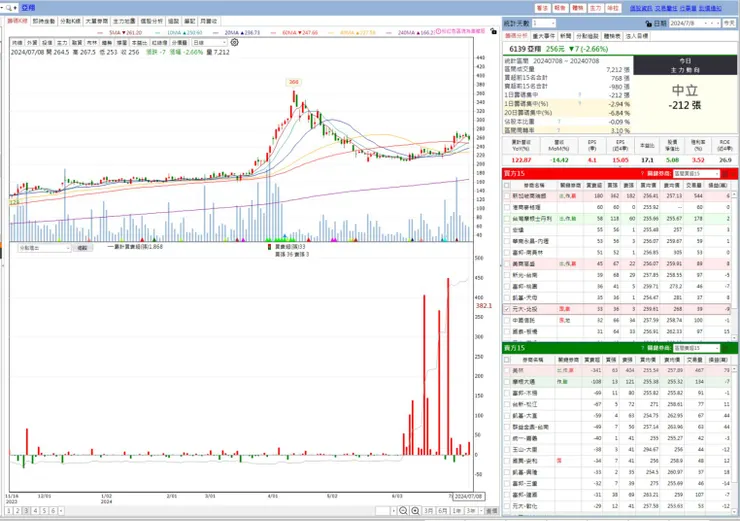Screen dimensions: 740x521
Task: Open the 統計天數 dropdown
Action: 544,23
